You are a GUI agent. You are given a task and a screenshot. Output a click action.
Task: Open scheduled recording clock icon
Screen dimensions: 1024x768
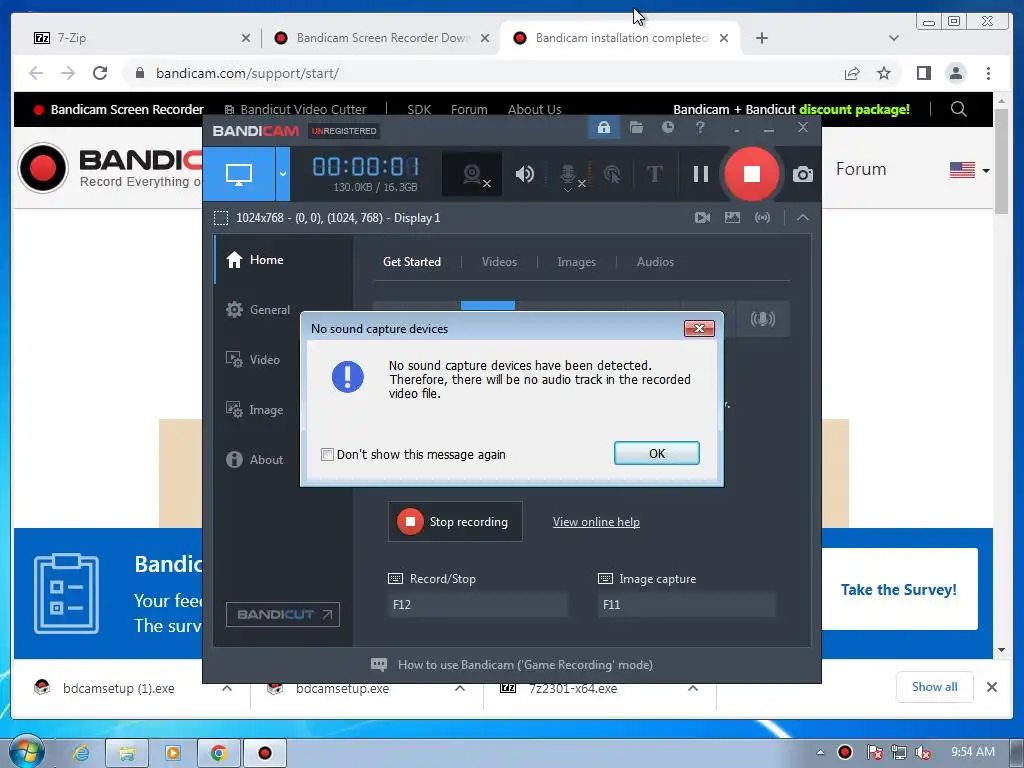tap(667, 127)
